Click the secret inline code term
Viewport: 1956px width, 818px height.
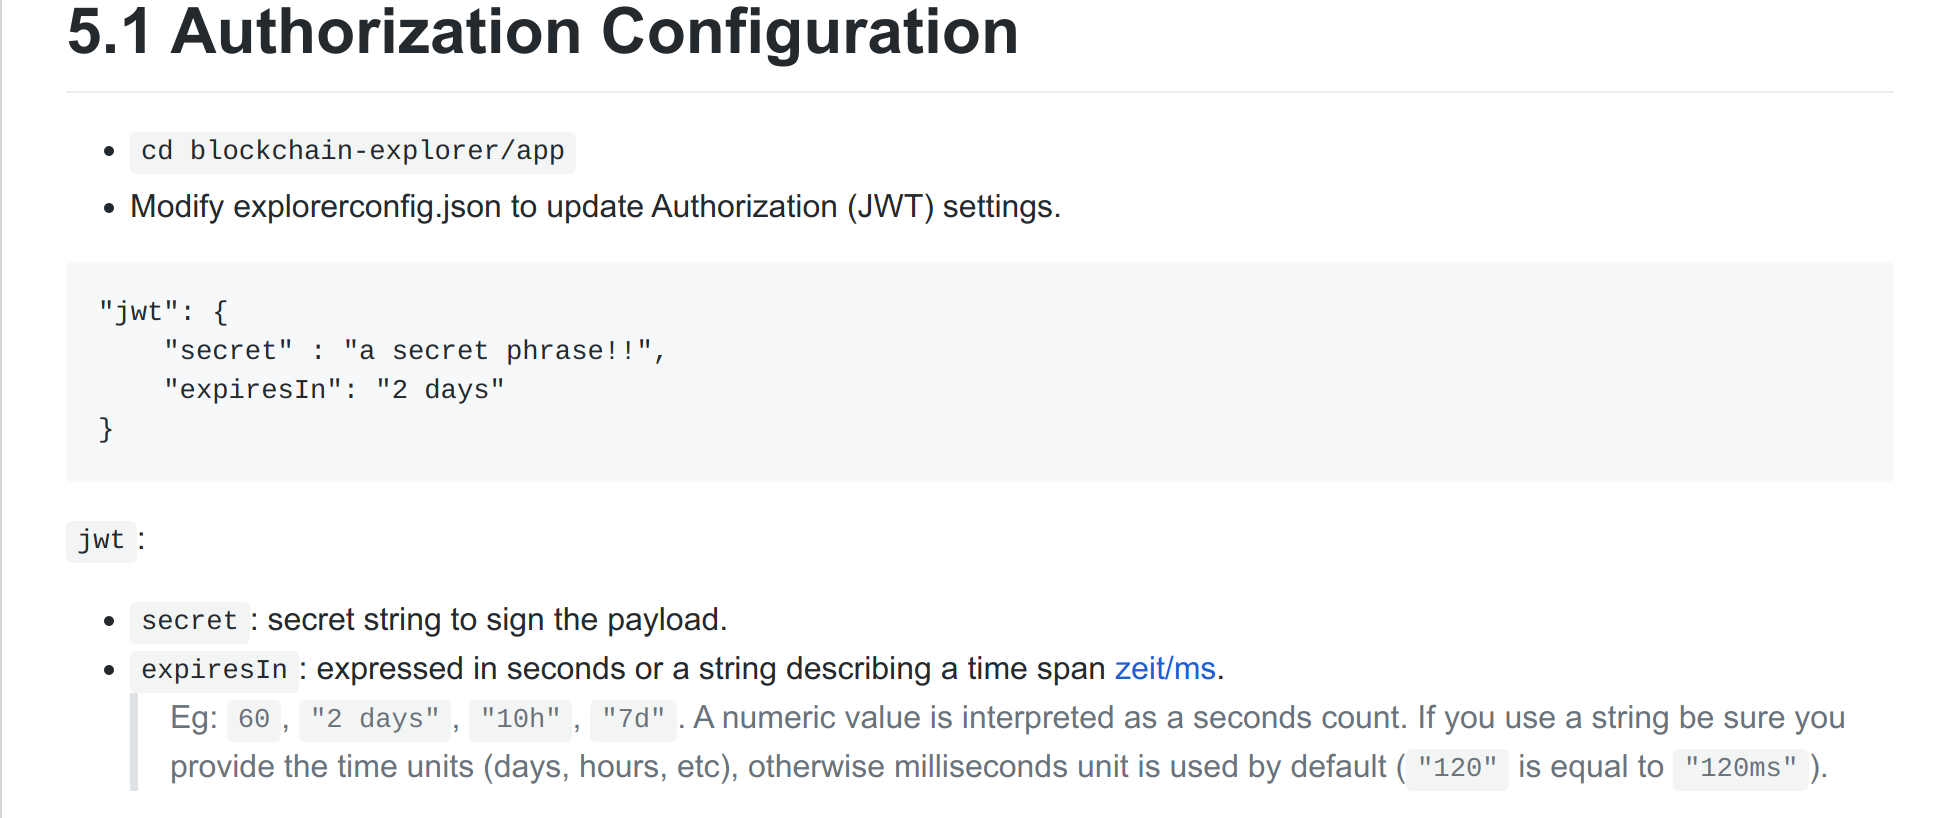(x=189, y=621)
